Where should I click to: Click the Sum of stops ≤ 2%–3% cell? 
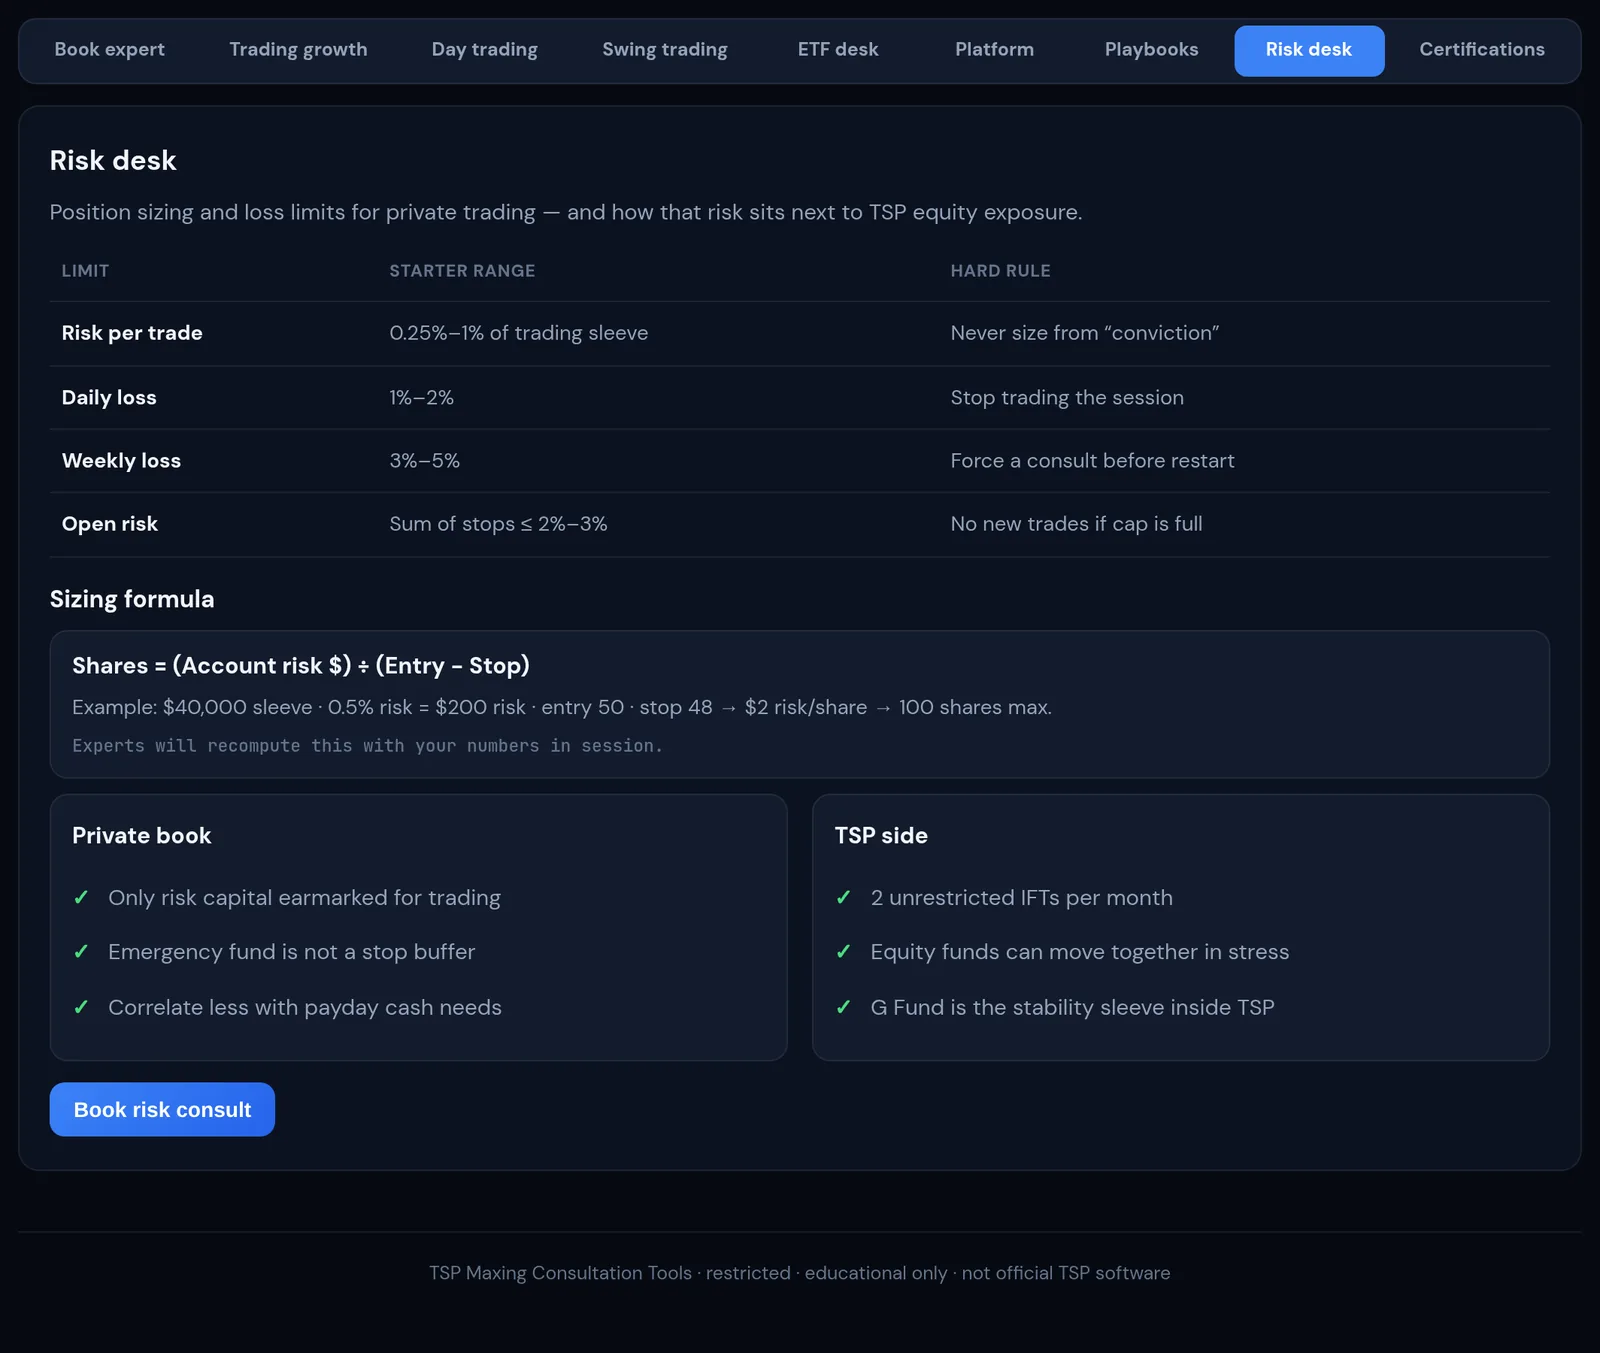tap(498, 524)
